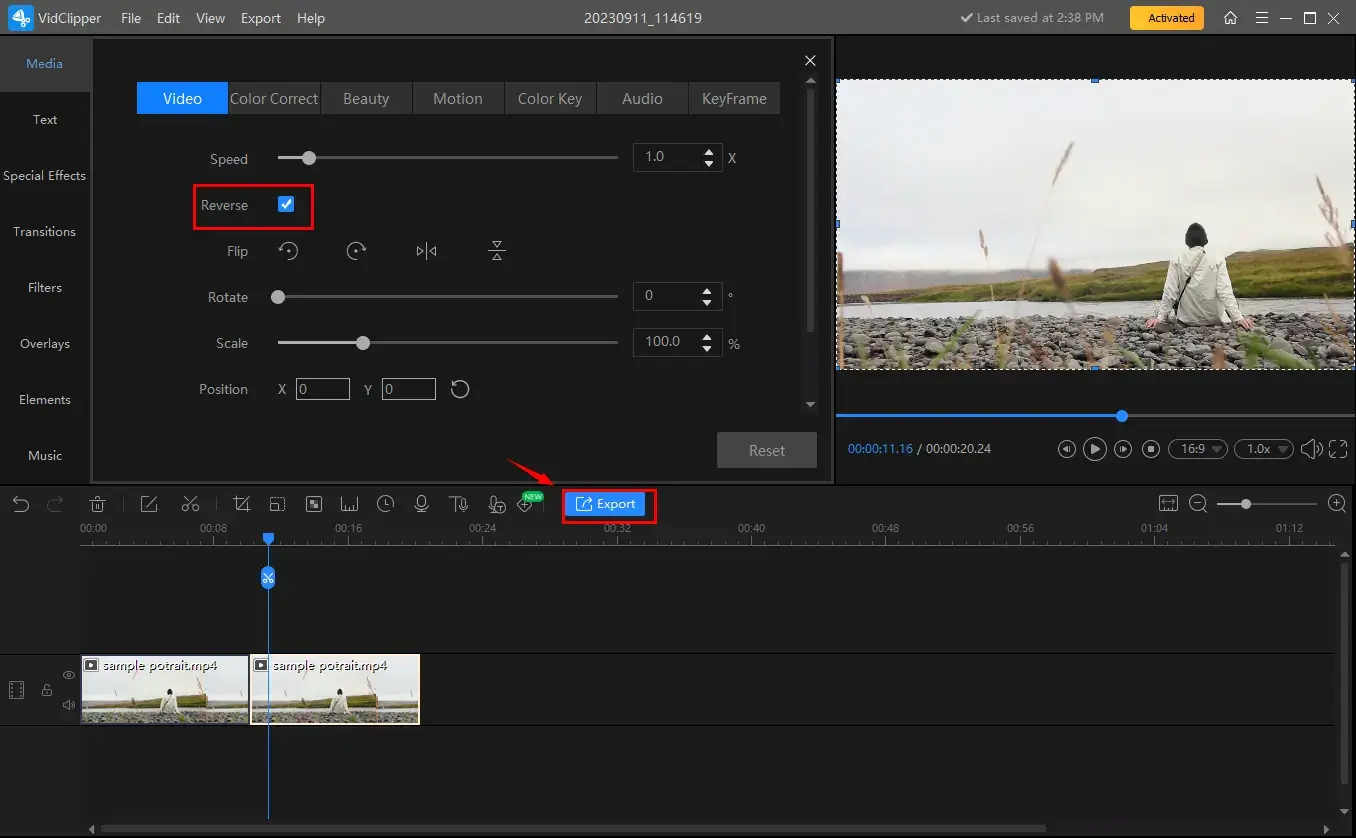Reset position with circular arrow

click(460, 389)
